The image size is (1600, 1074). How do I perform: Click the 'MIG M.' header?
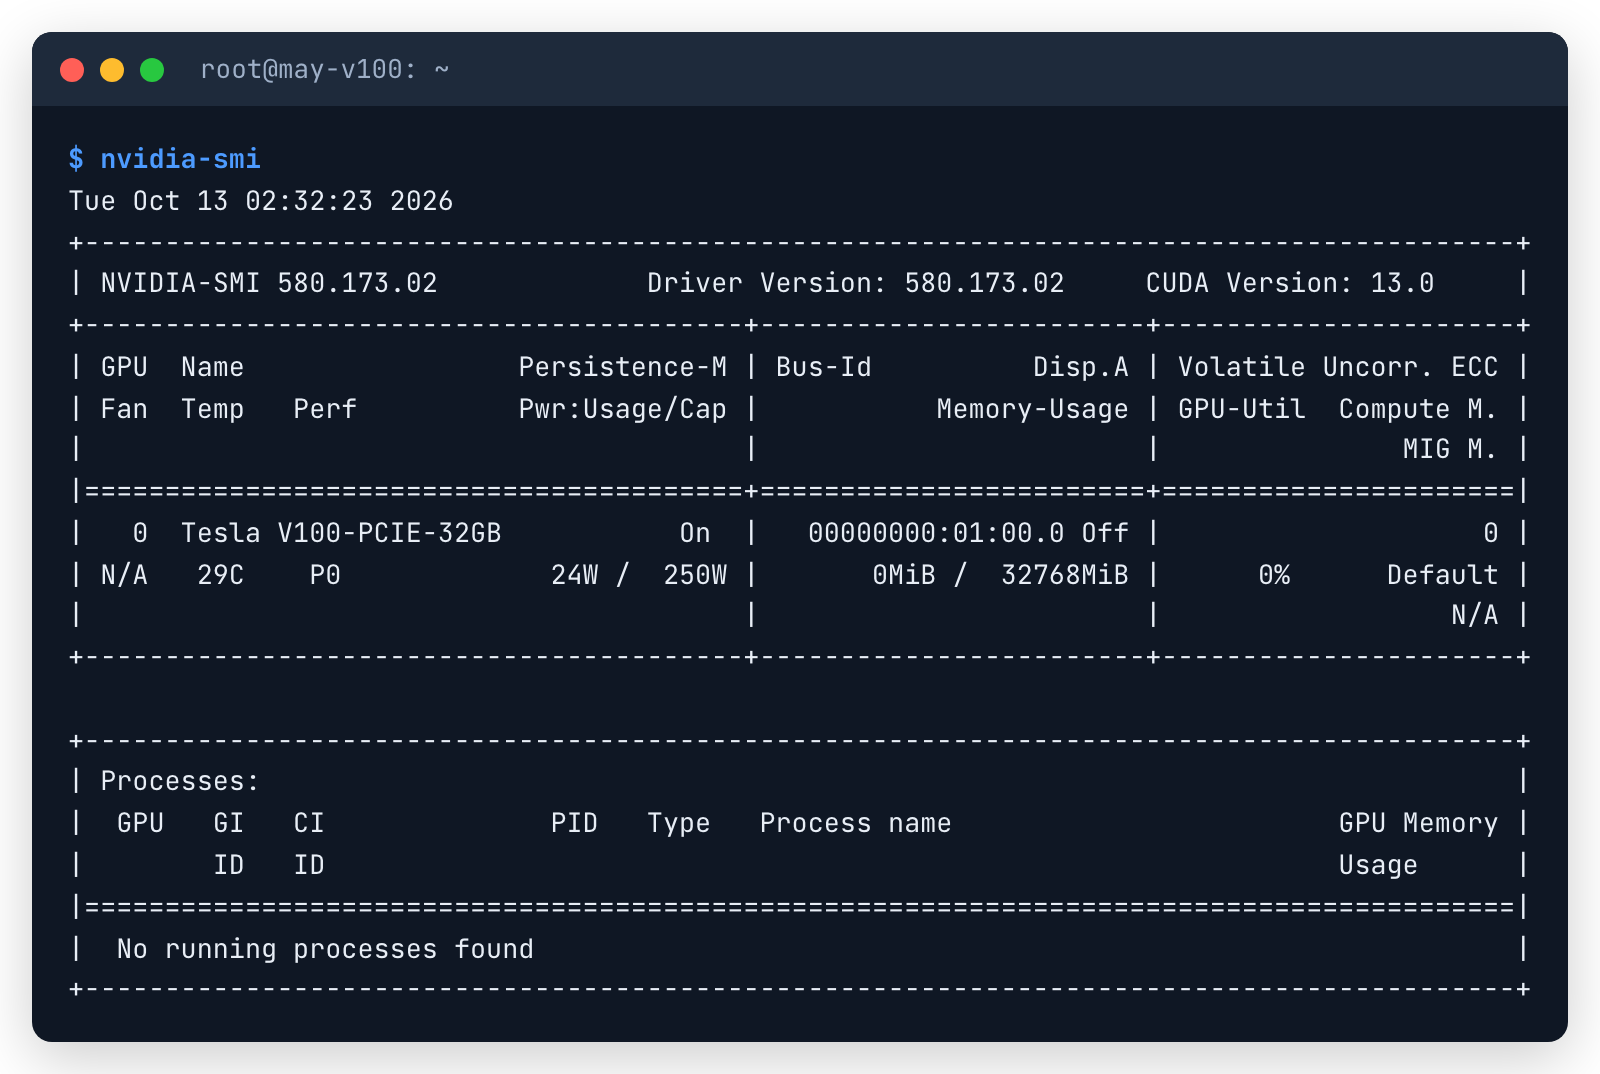tap(1450, 450)
